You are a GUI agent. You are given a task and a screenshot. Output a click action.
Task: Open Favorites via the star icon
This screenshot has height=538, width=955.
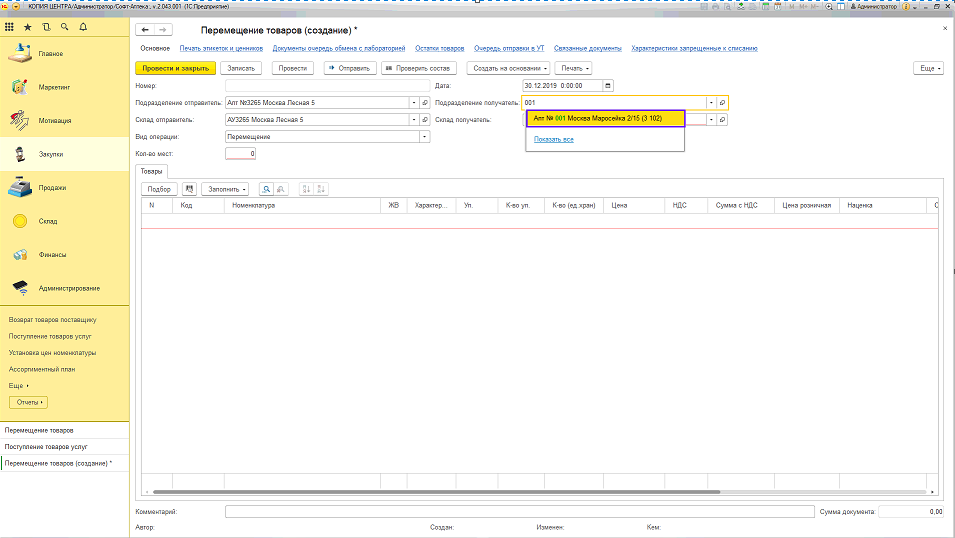[x=28, y=26]
